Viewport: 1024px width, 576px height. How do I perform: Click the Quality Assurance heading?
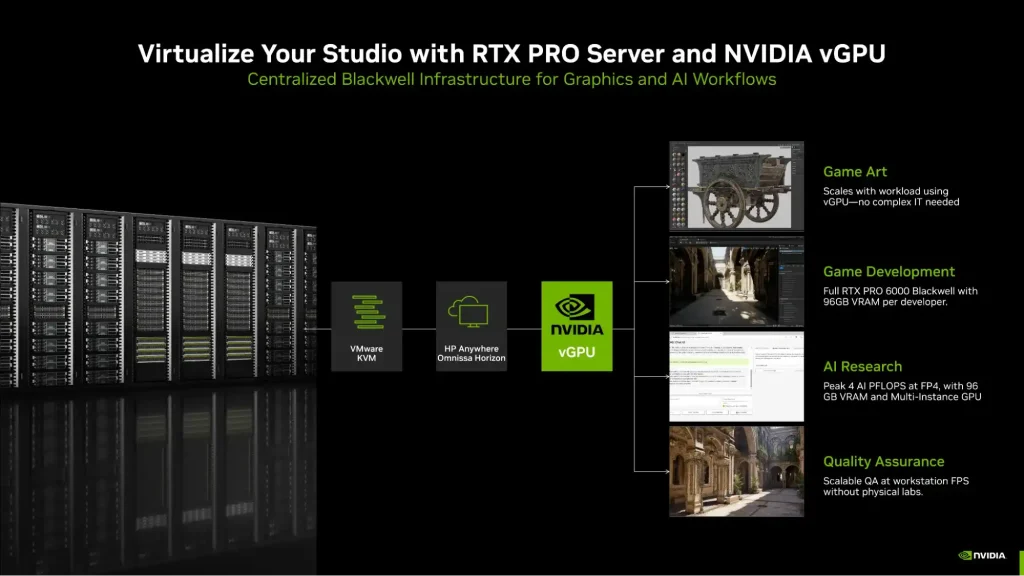pos(883,462)
